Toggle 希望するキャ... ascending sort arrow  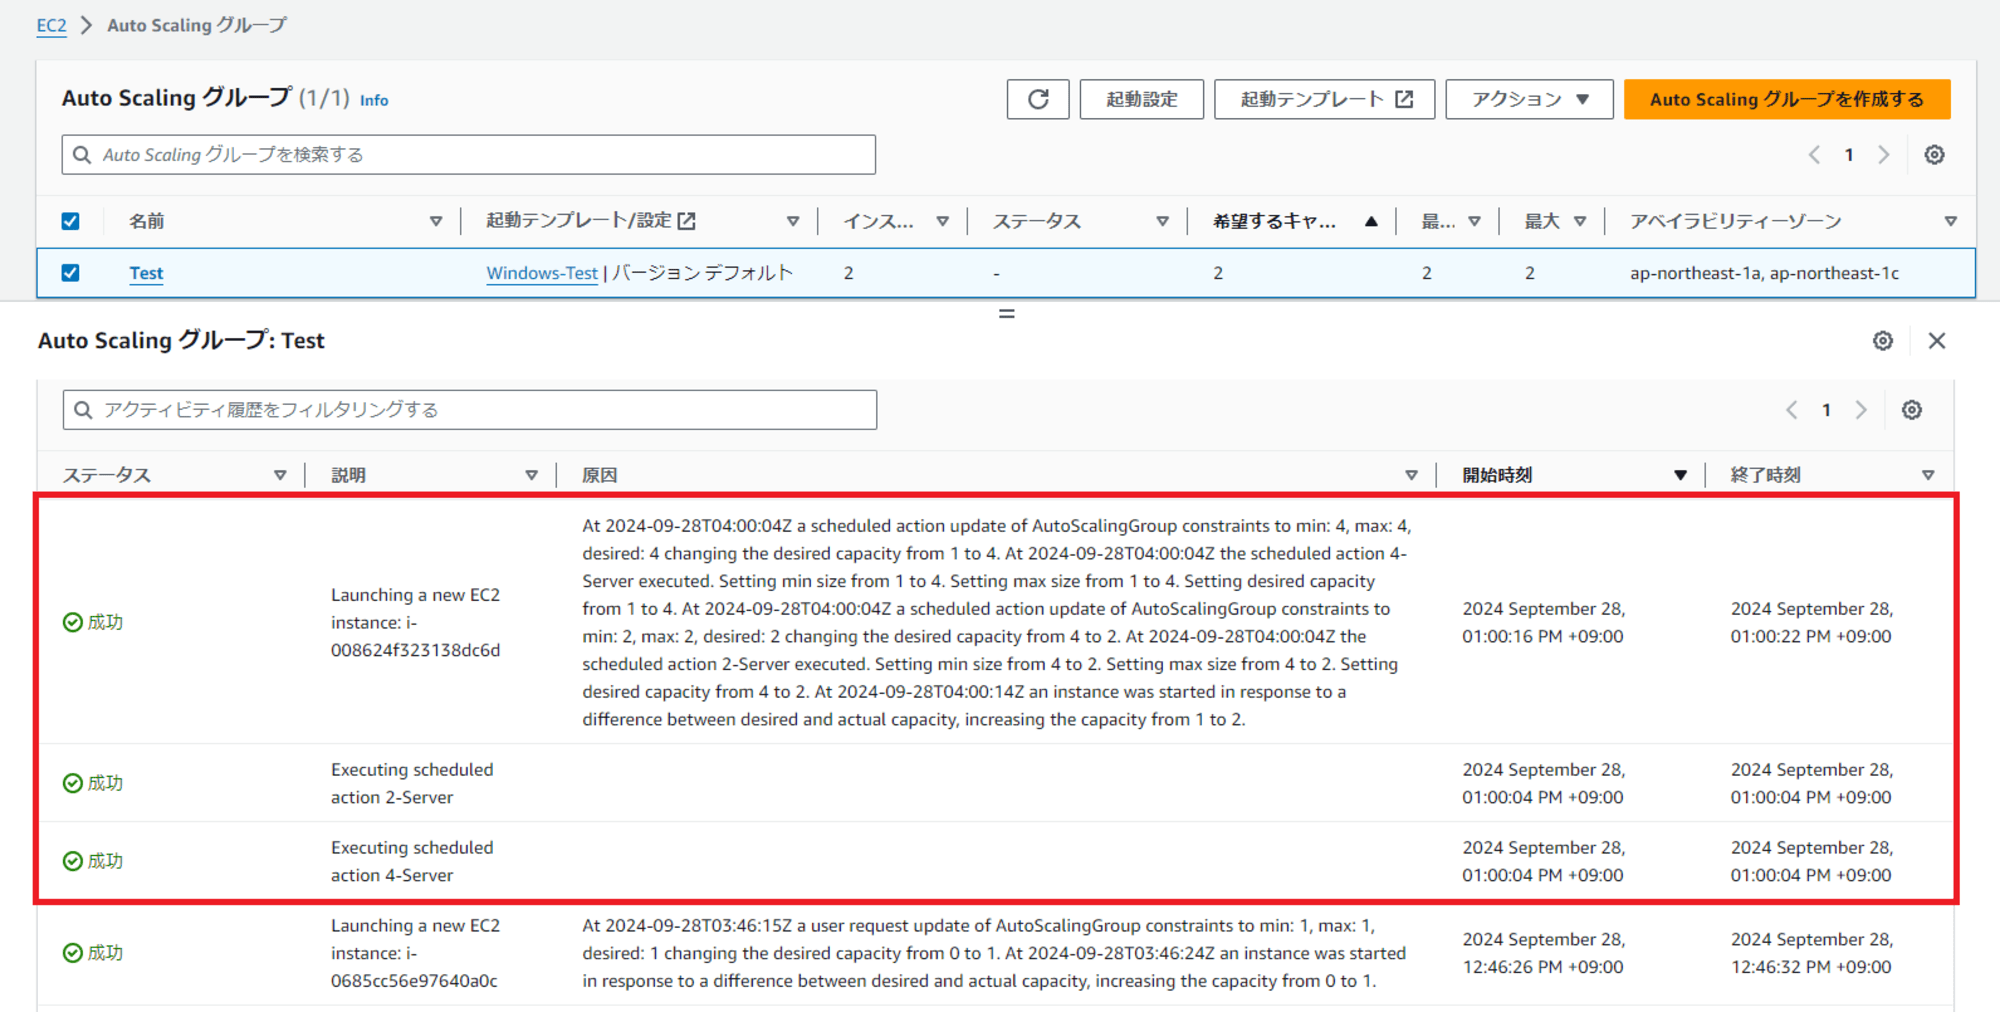[1371, 221]
